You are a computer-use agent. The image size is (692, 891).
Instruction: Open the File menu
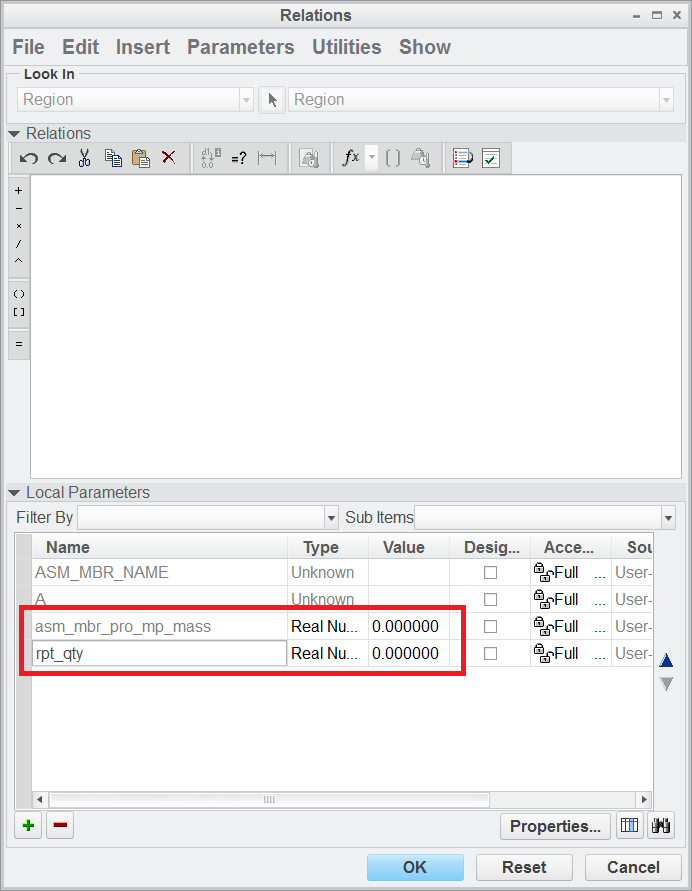28,47
